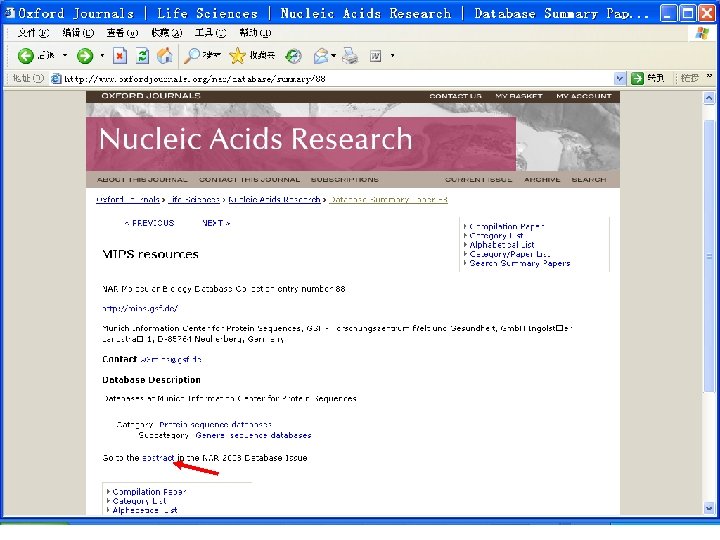The height and width of the screenshot is (540, 720).
Task: Open the Mail dropdown arrow
Action: coord(334,56)
